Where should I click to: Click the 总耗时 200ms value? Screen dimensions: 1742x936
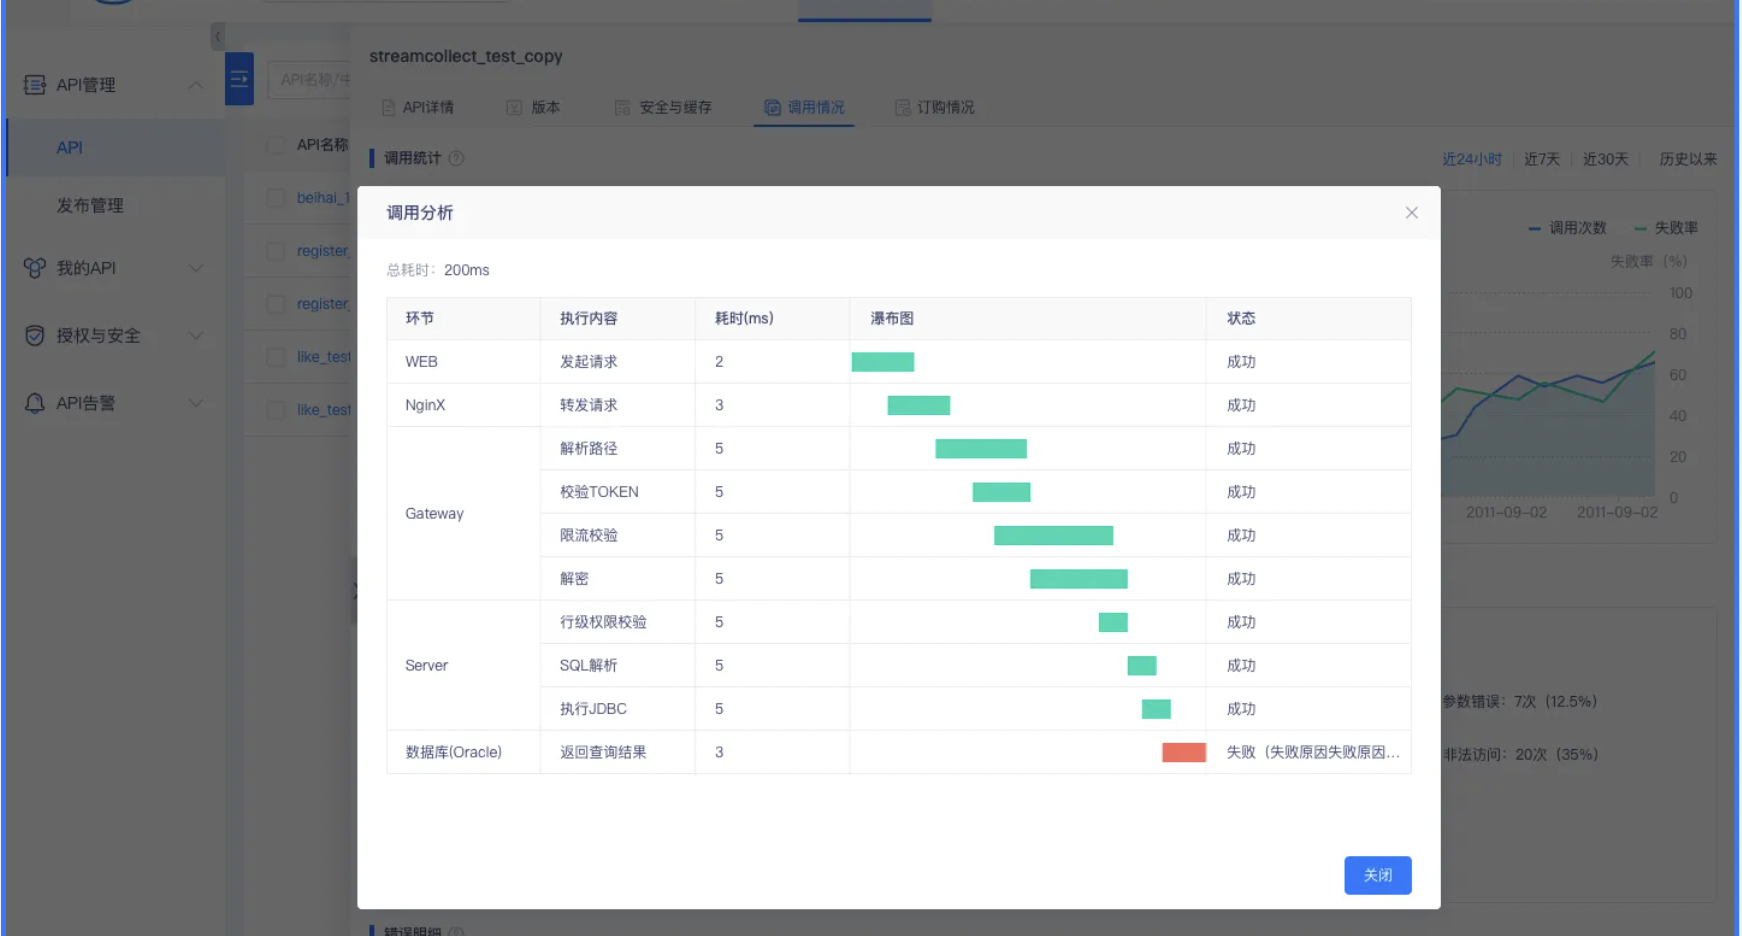[466, 270]
